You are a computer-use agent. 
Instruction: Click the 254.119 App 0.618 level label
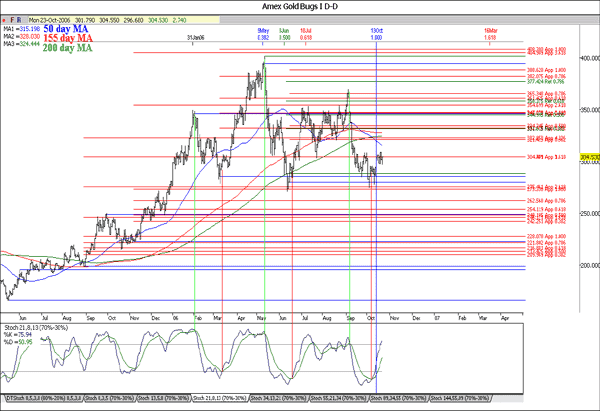(x=546, y=209)
